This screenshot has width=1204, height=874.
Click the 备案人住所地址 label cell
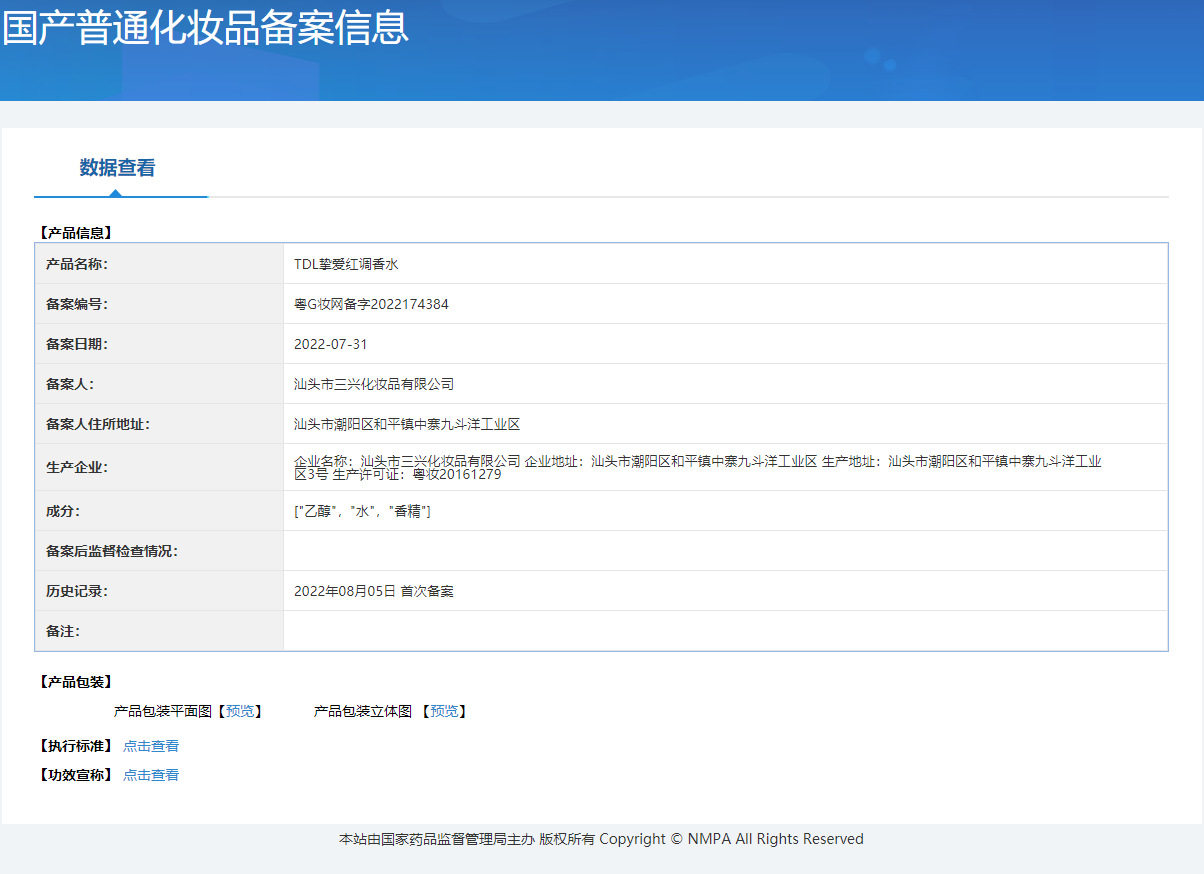159,424
